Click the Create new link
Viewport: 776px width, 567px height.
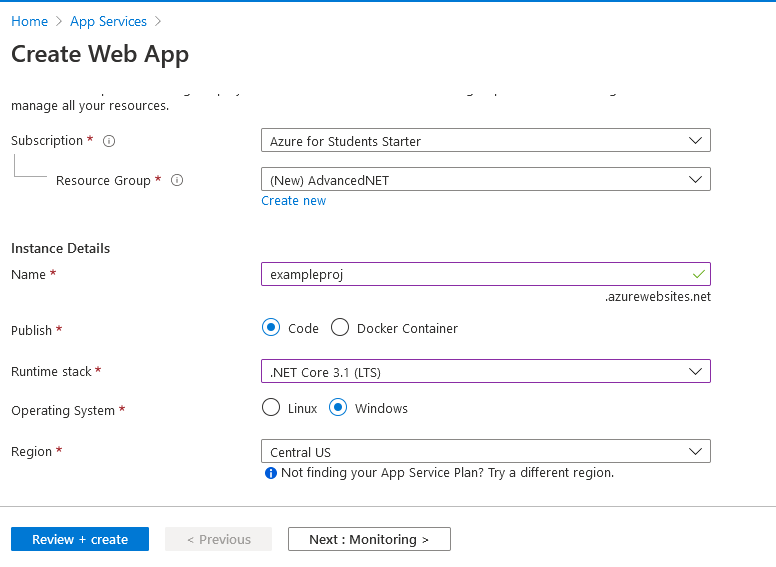coord(293,200)
